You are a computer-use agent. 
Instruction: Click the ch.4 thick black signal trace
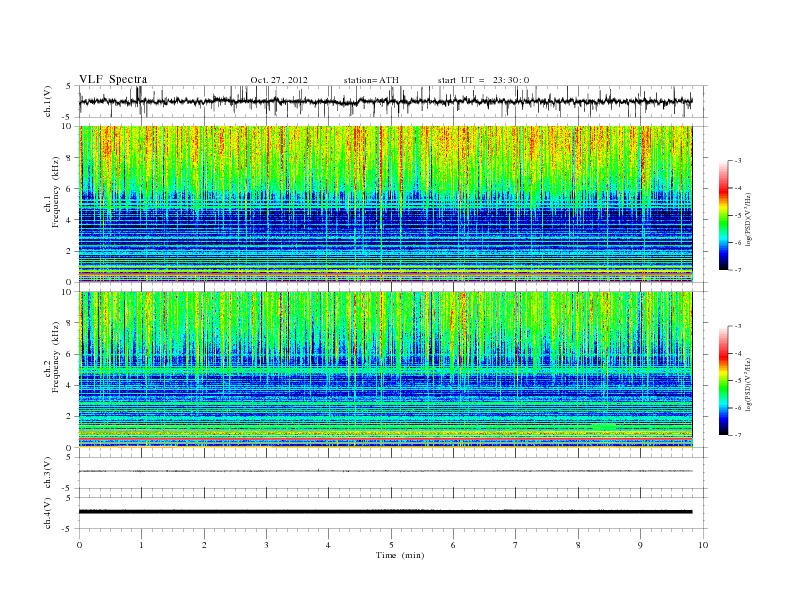click(x=385, y=512)
